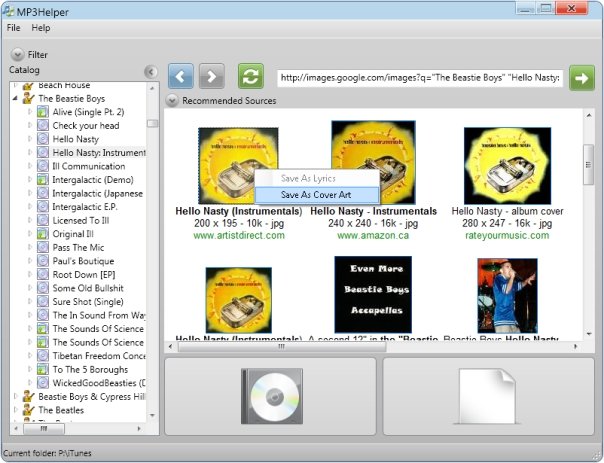
Task: Expand the Paul's Boutique node
Action: click(30, 261)
